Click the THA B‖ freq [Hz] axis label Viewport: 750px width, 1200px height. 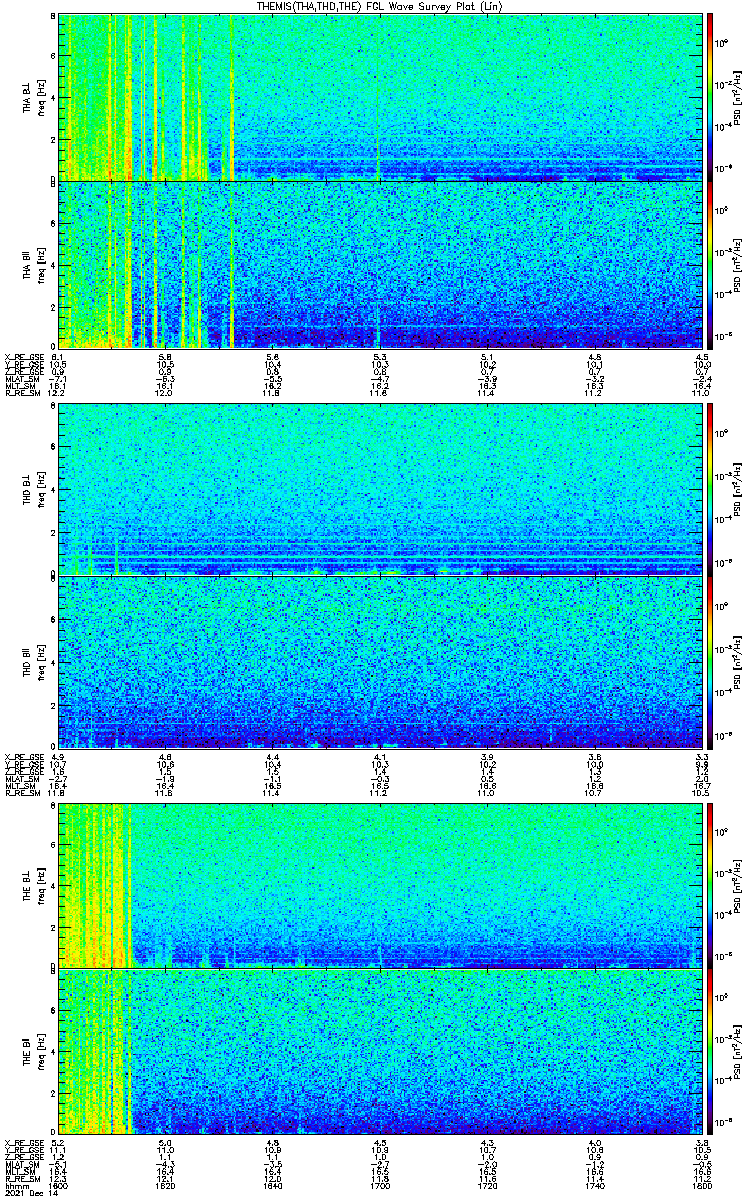pos(41,264)
